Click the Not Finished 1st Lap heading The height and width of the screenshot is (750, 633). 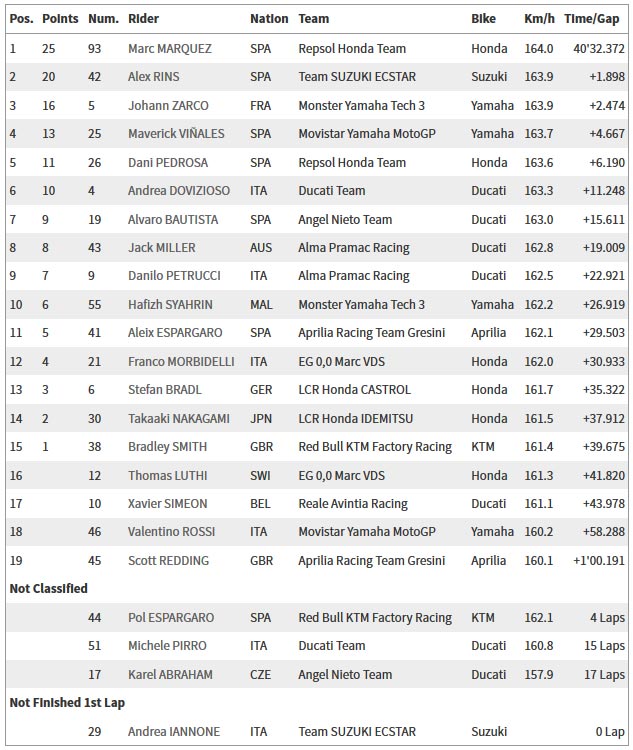tap(67, 703)
